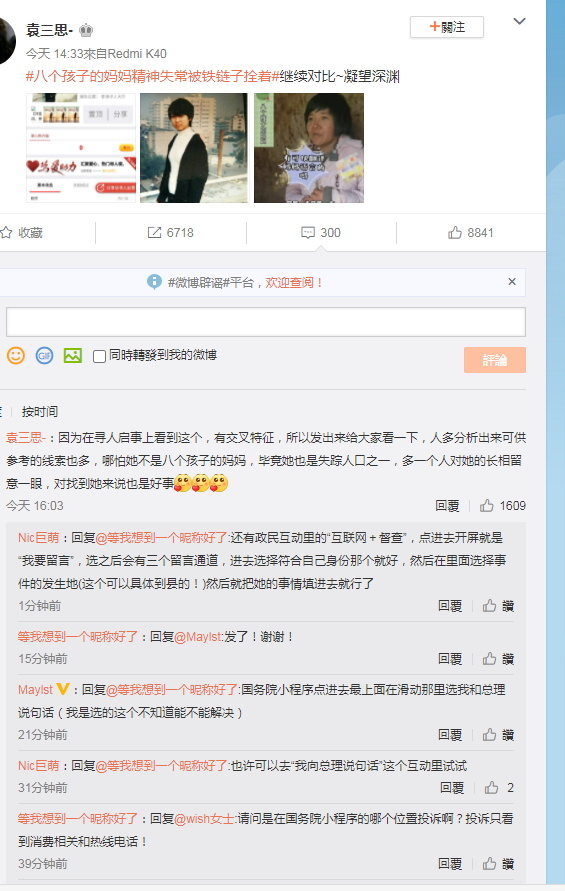Image resolution: width=565 pixels, height=891 pixels.
Task: Click the emoji smiley icon
Action: 16,356
